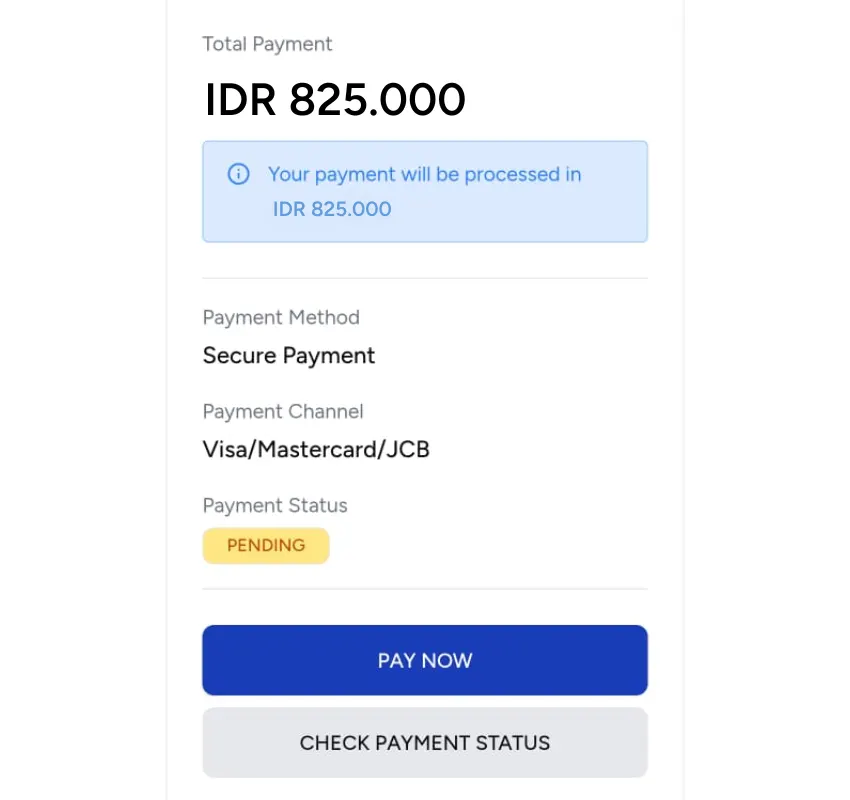The image size is (850, 800).
Task: Click the IDR 825.000 amount inside blue banner
Action: [332, 209]
